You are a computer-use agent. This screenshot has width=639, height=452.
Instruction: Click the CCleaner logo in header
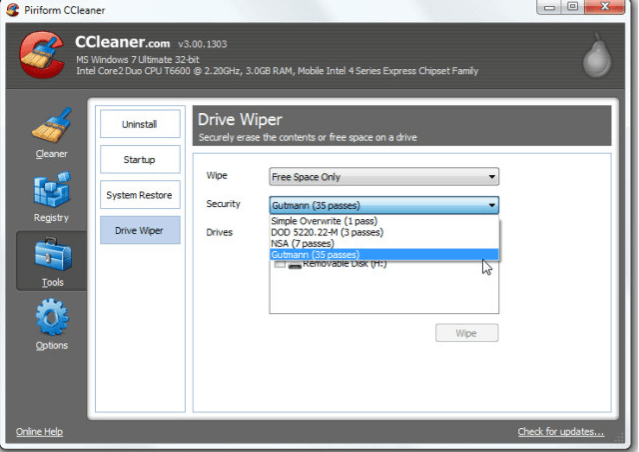pyautogui.click(x=42, y=55)
